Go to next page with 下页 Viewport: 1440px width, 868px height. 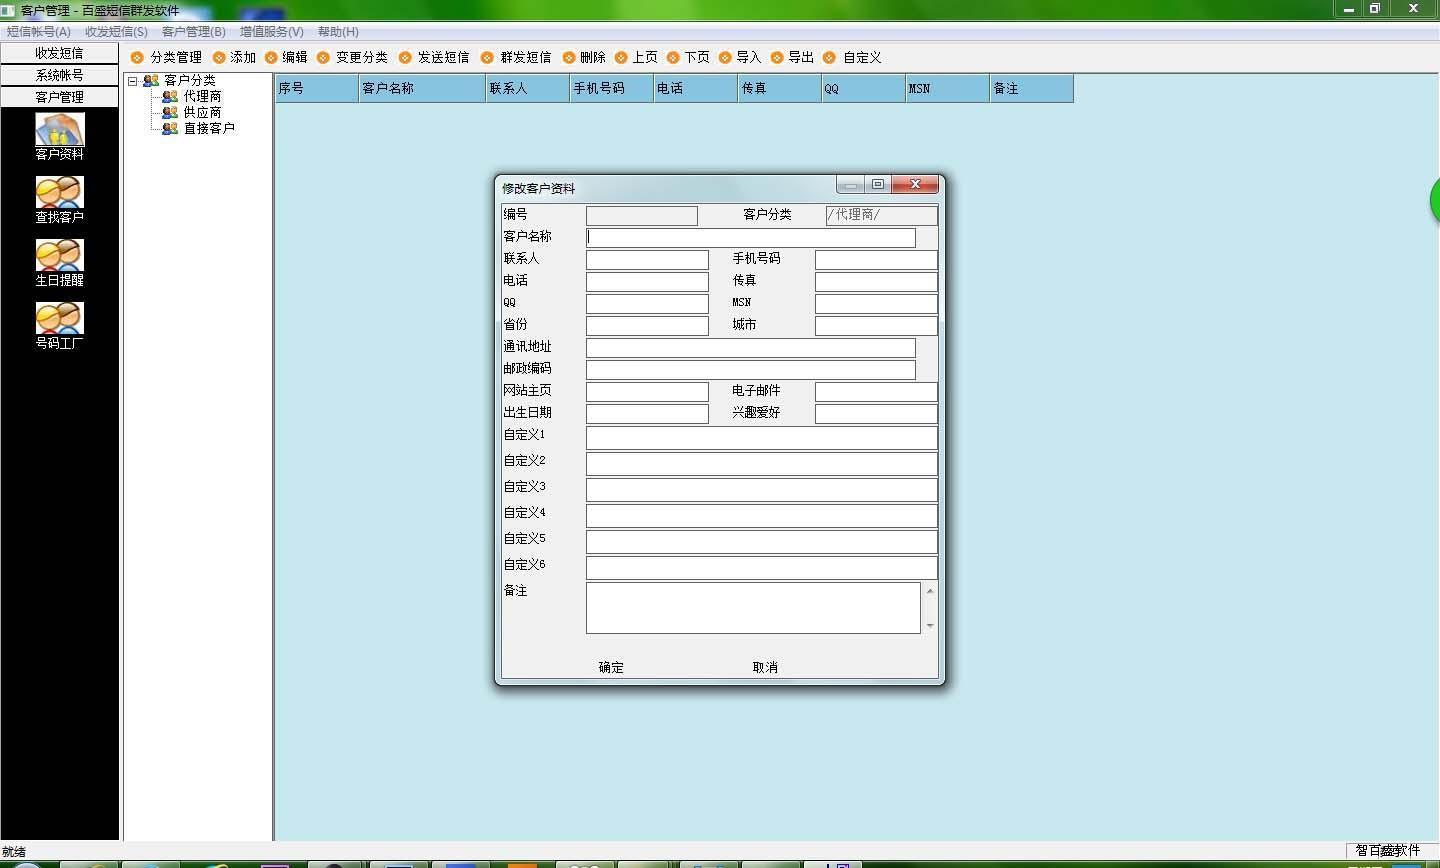pos(688,57)
